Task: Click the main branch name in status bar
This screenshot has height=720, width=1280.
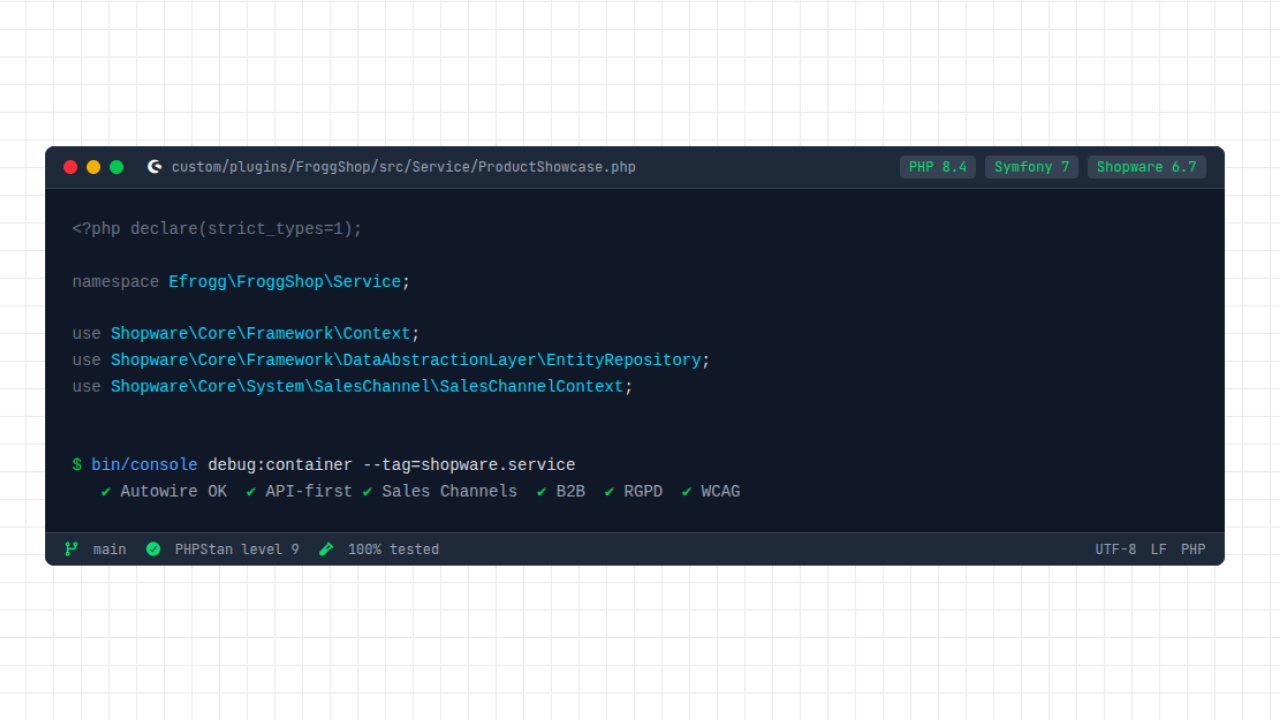Action: 109,548
